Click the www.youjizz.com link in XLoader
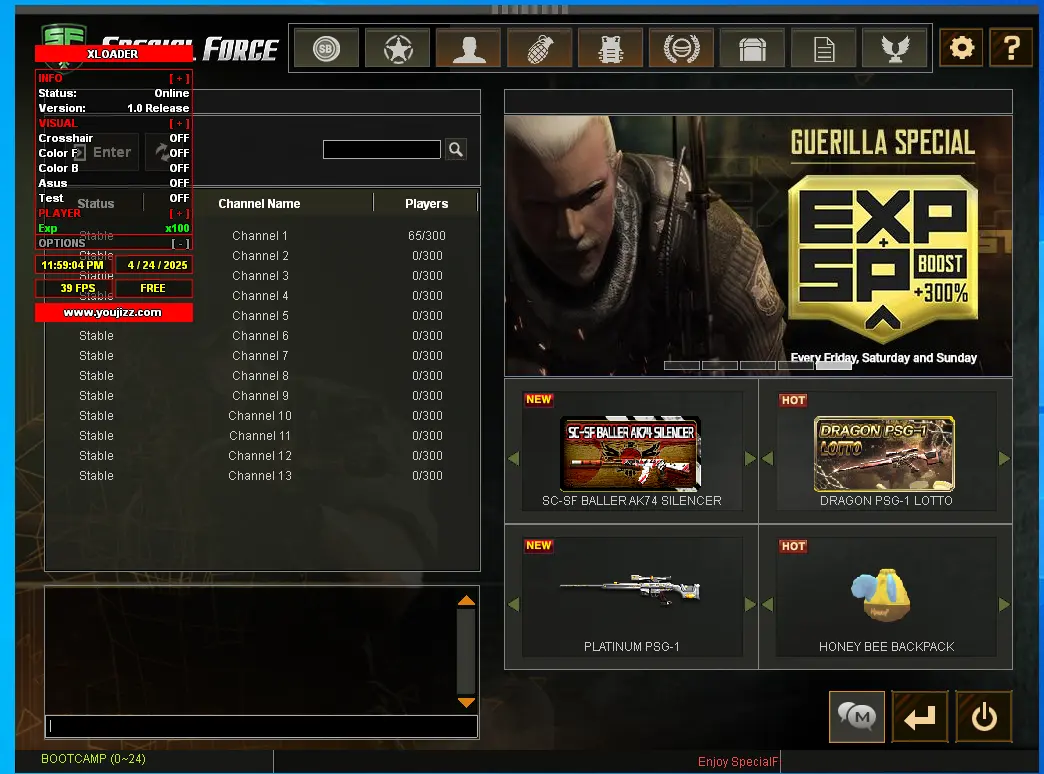 click(x=113, y=312)
